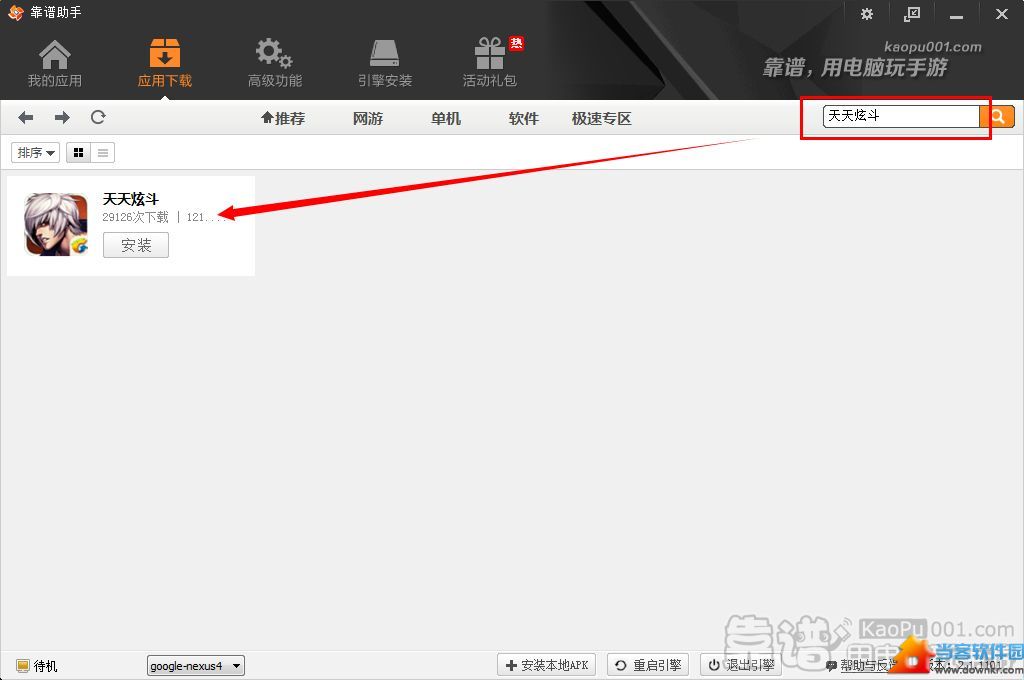The height and width of the screenshot is (680, 1024).
Task: Refresh the app download page
Action: pyautogui.click(x=98, y=118)
